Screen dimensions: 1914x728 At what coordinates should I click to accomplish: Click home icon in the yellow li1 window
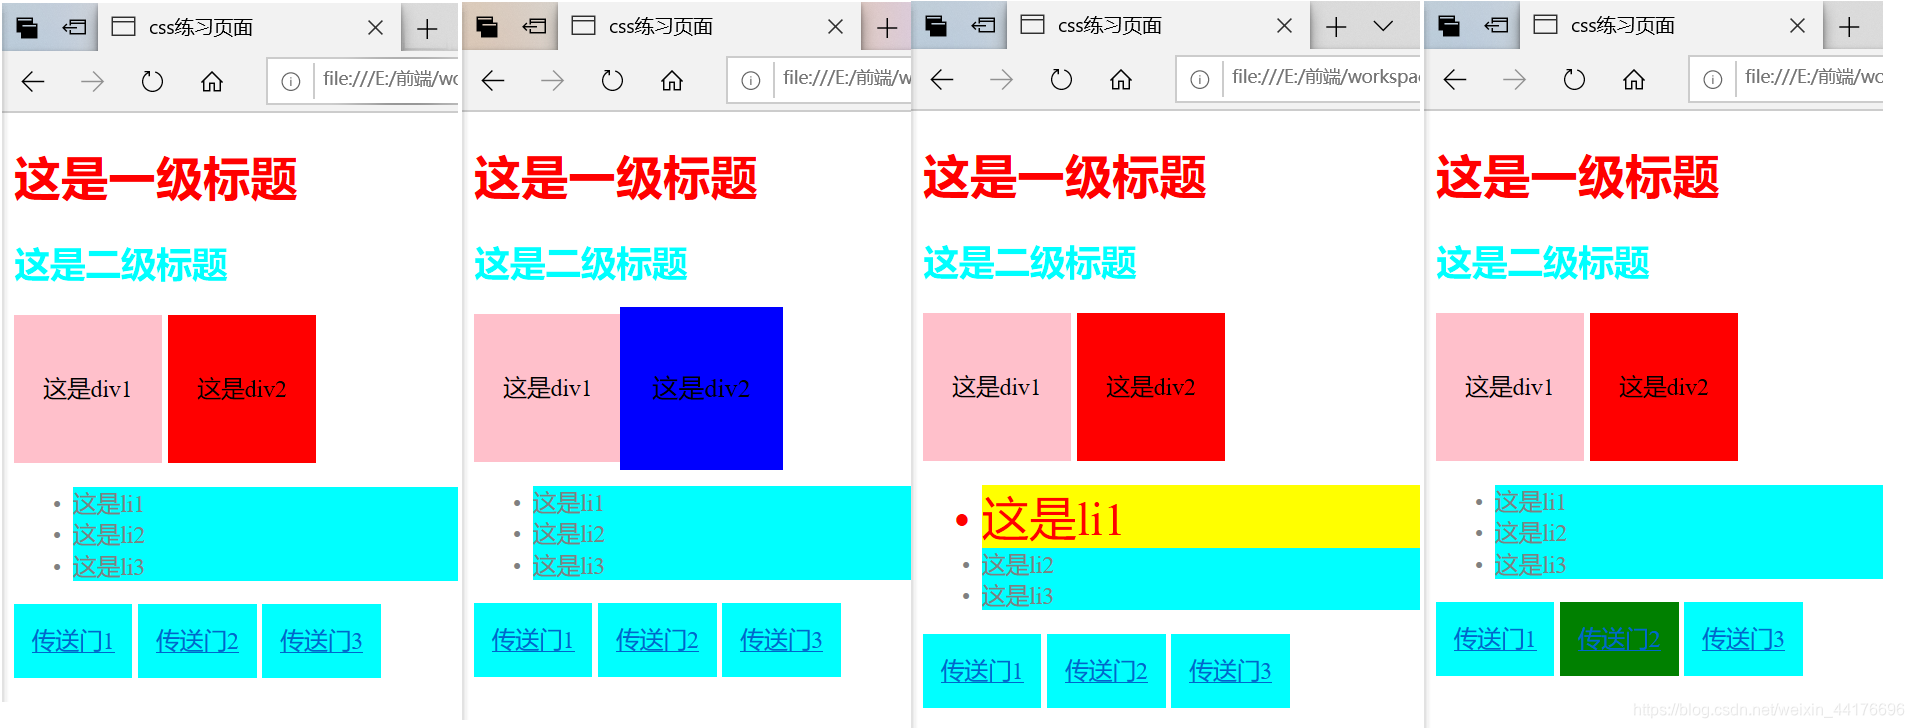click(1121, 80)
